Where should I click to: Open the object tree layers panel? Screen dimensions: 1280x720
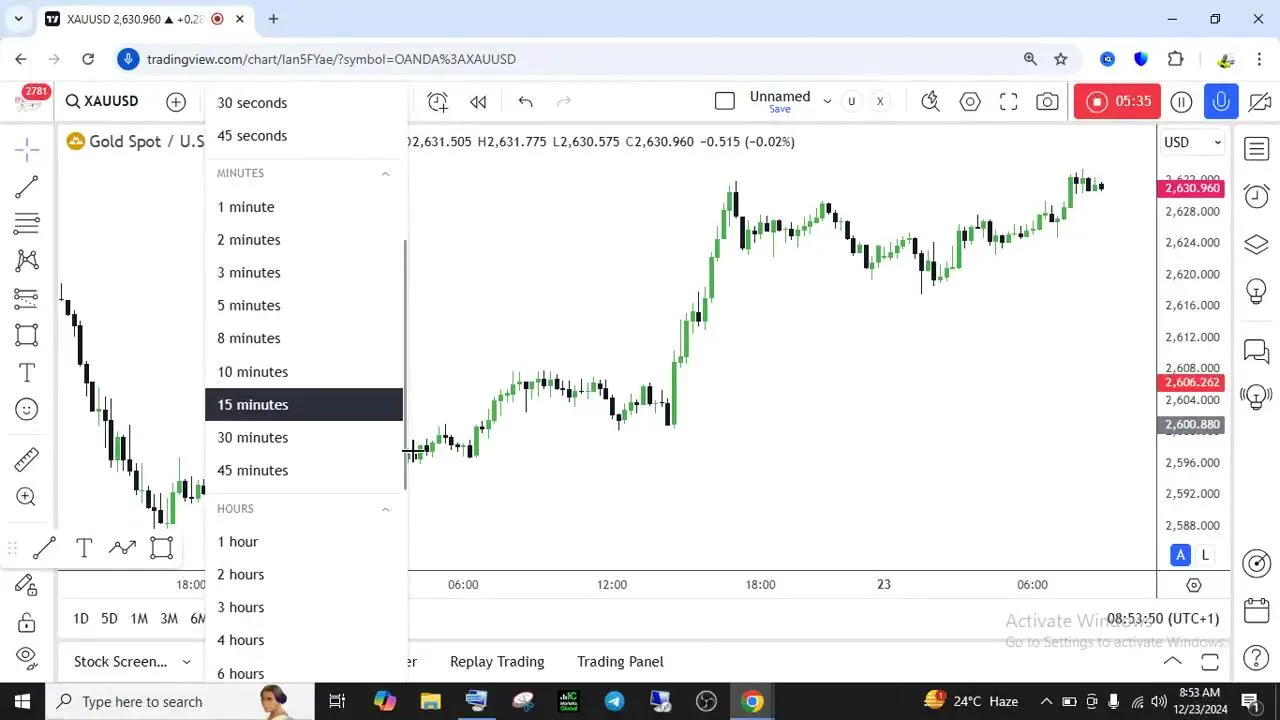[x=1256, y=245]
